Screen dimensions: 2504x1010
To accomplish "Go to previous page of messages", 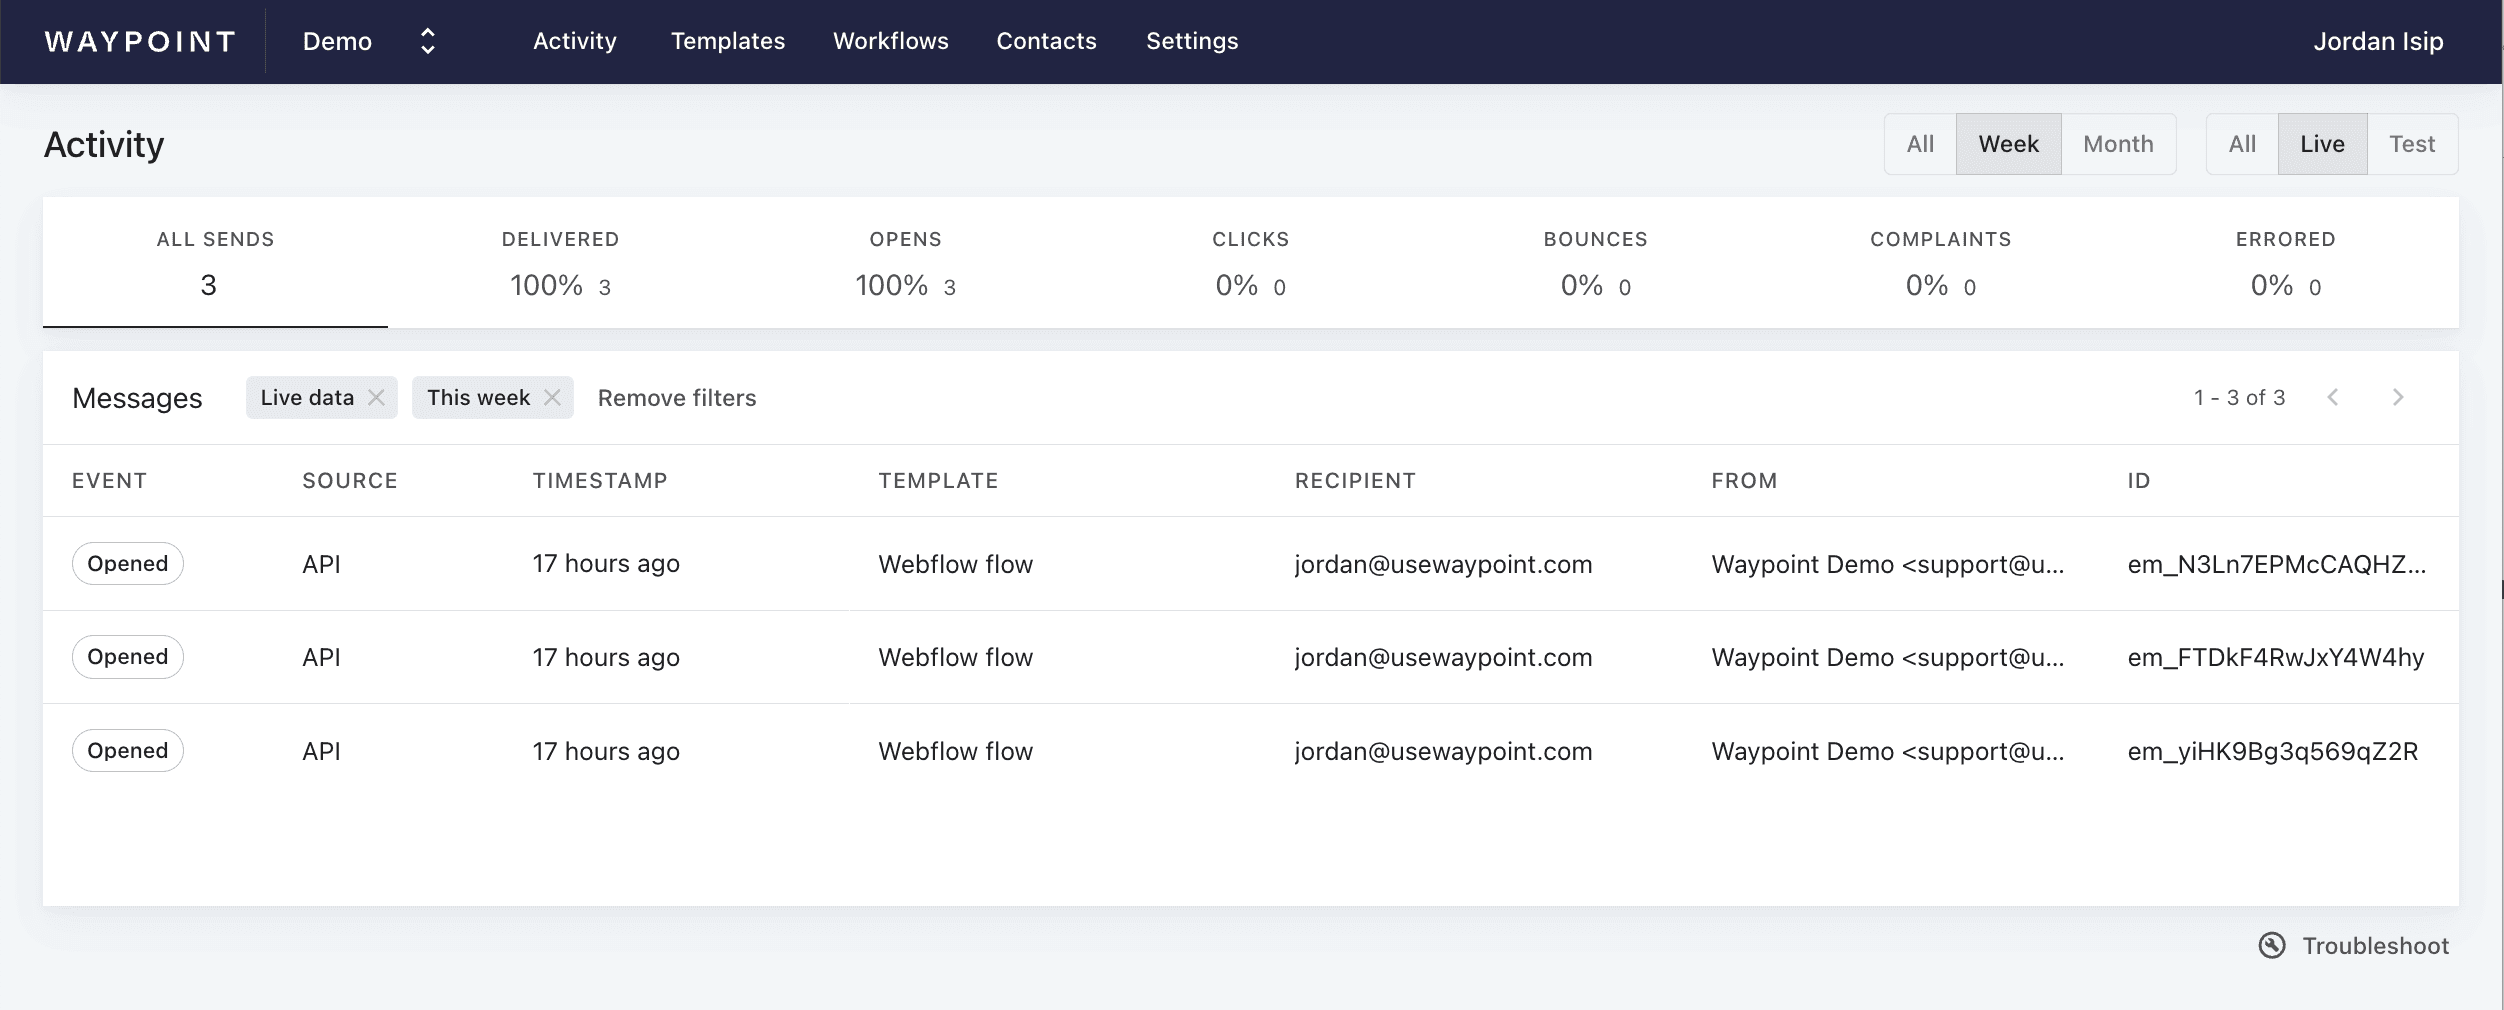I will point(2333,397).
